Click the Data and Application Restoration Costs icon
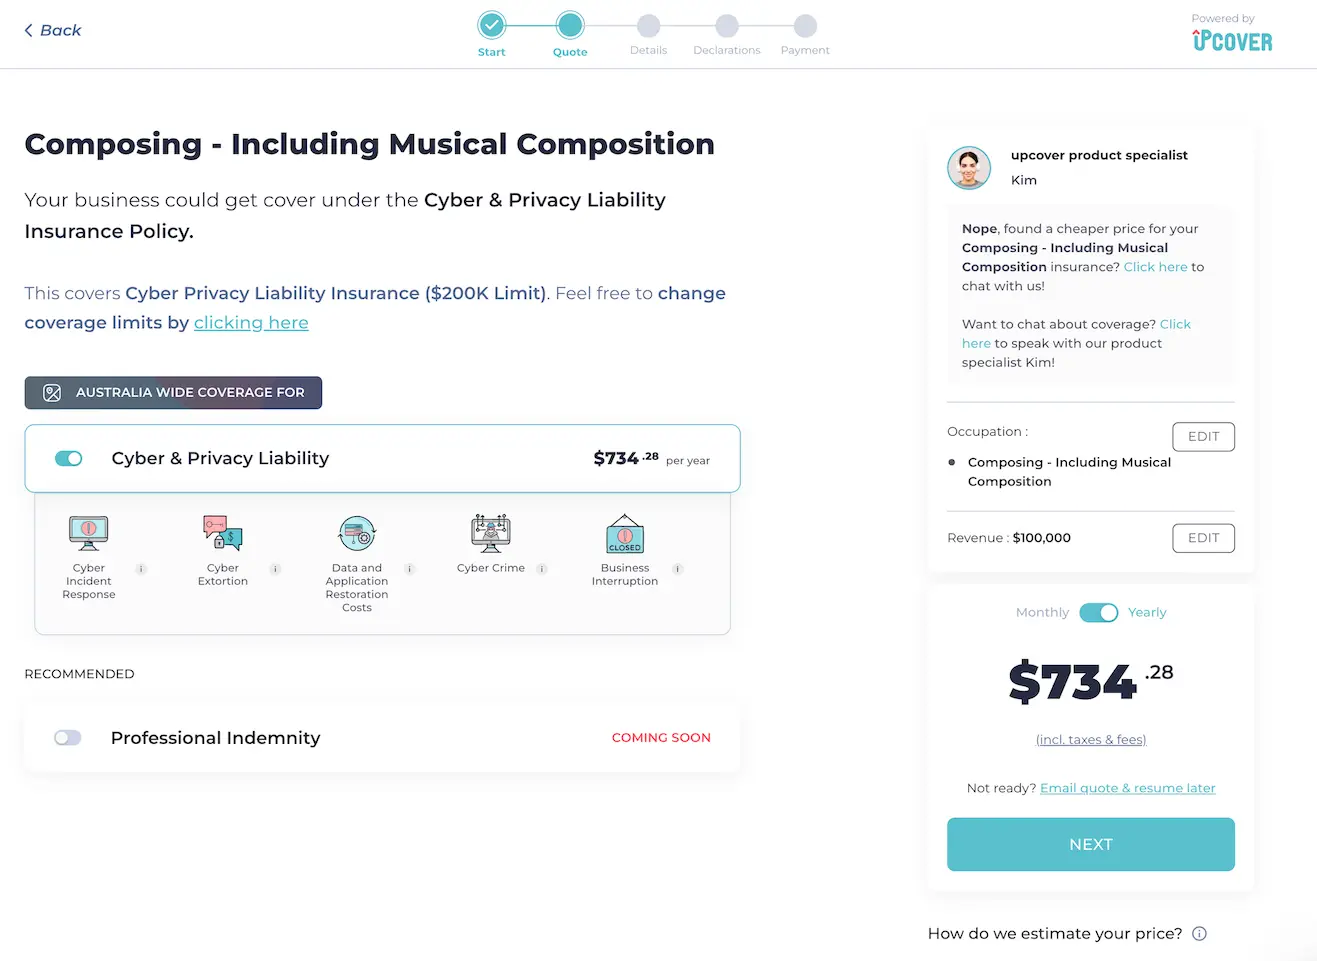Viewport: 1317px width, 961px height. click(x=357, y=533)
